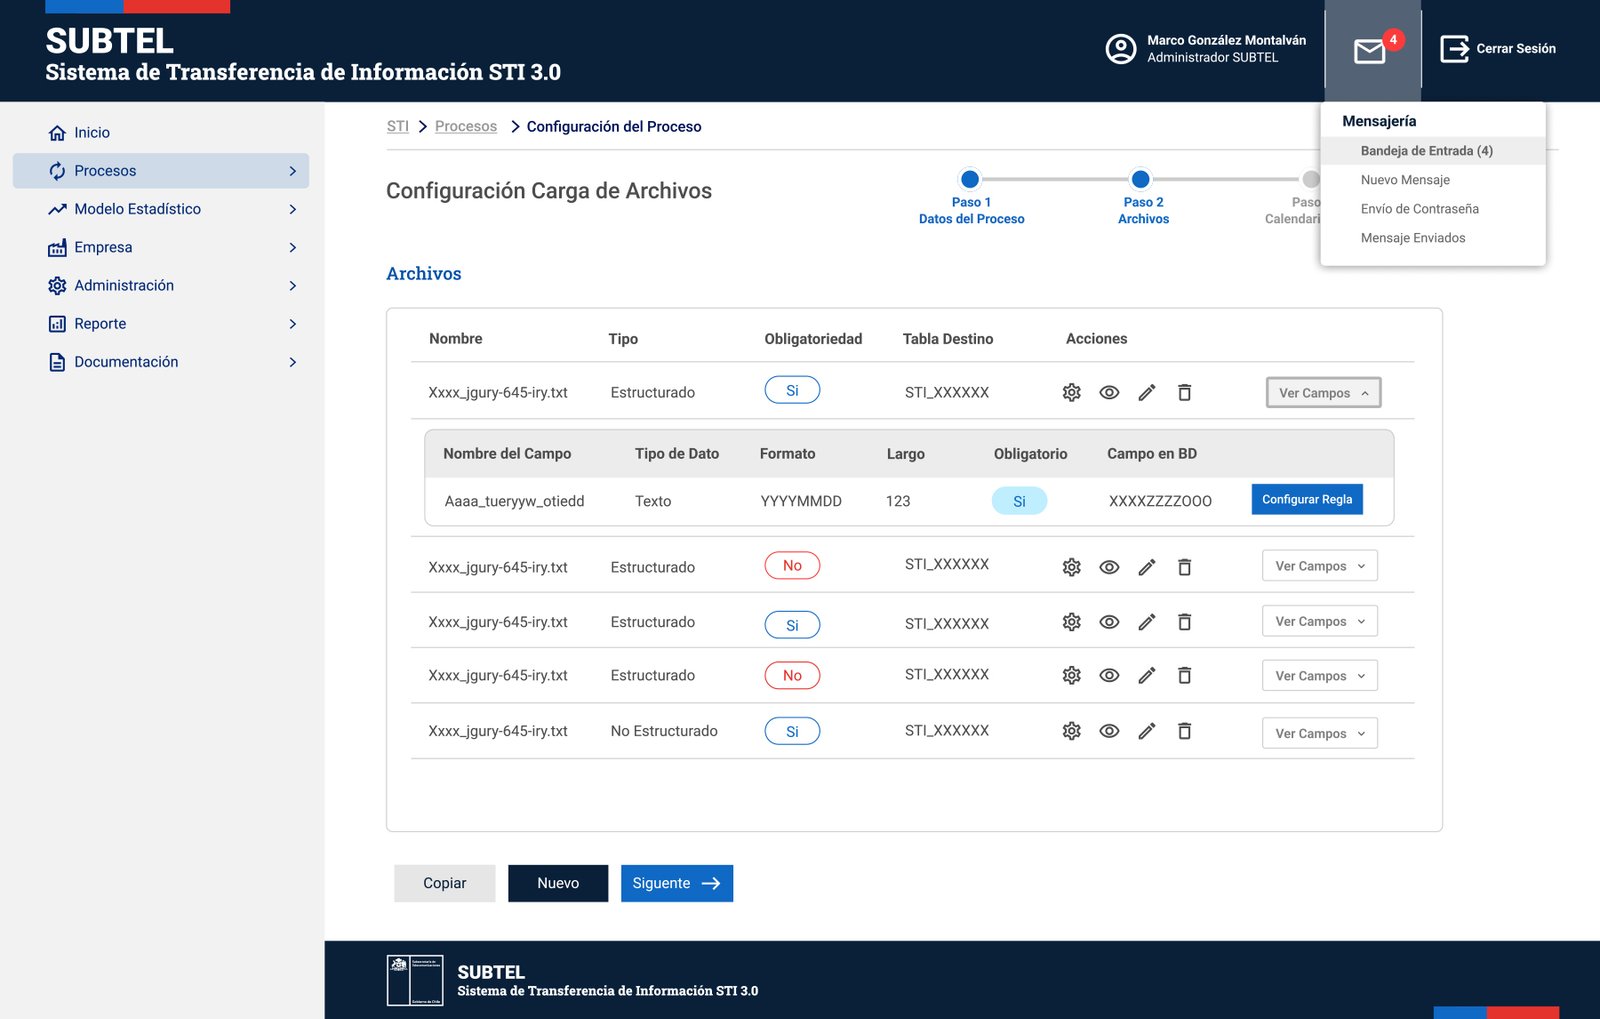Expand Ver Campos for the No Estructurado file
The height and width of the screenshot is (1019, 1600).
click(1320, 733)
